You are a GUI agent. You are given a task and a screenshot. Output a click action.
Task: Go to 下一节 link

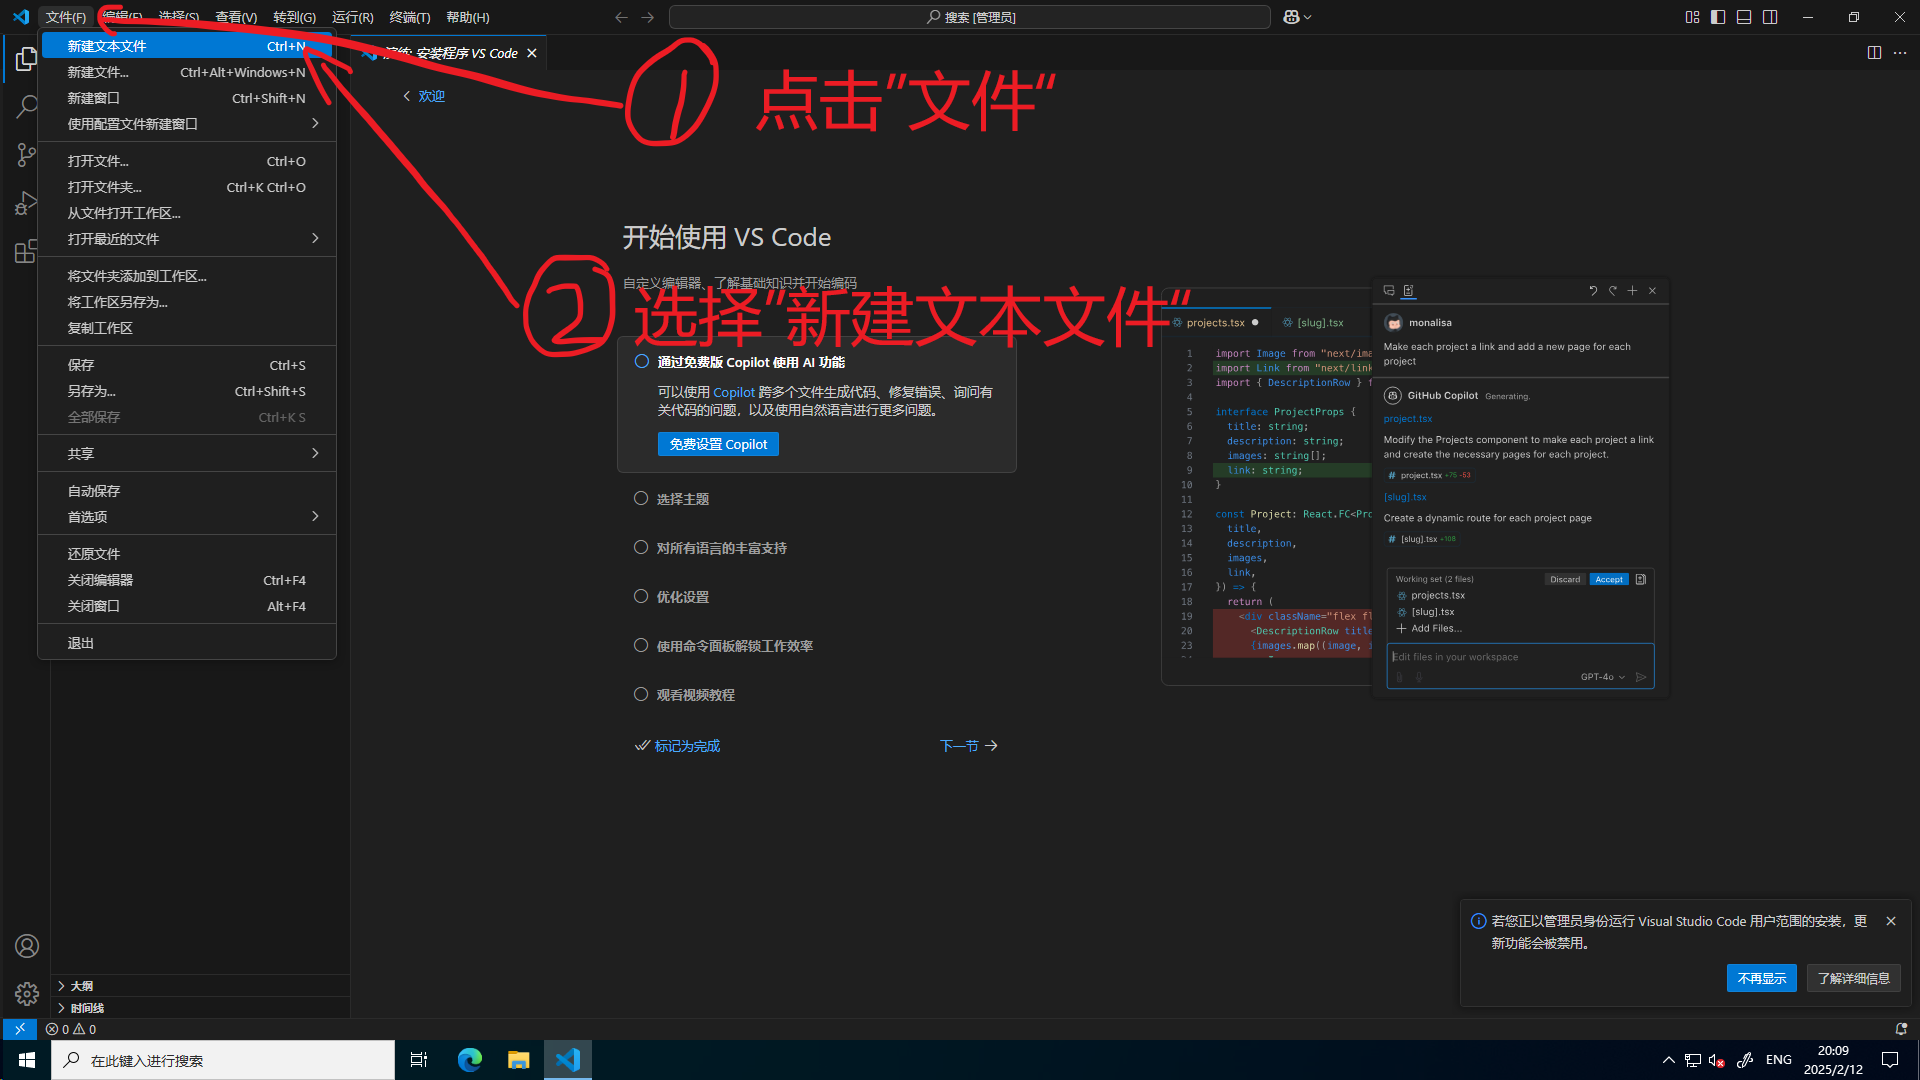968,746
